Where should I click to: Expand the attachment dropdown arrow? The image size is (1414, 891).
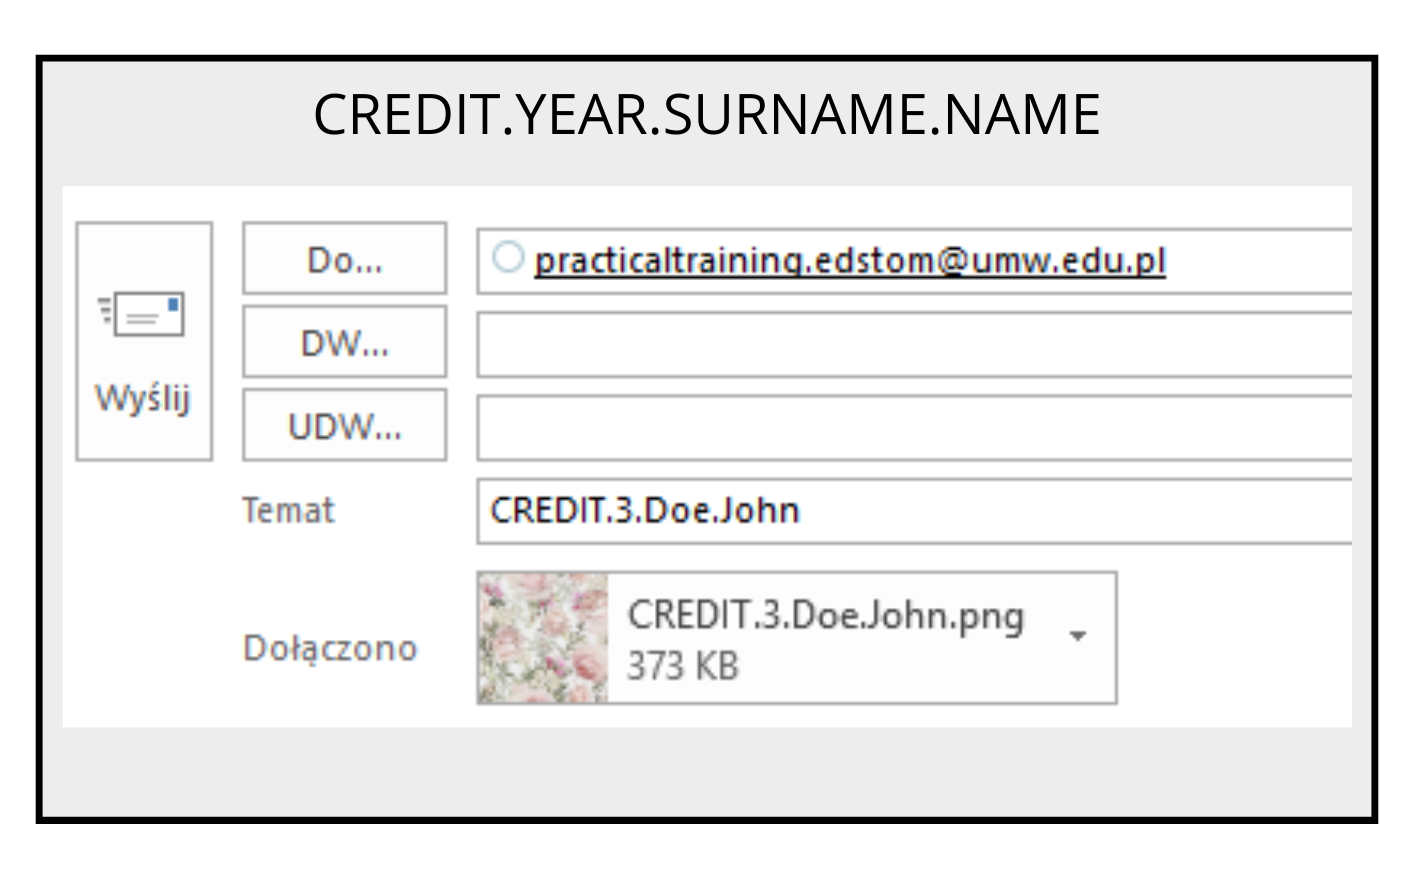click(x=1078, y=636)
